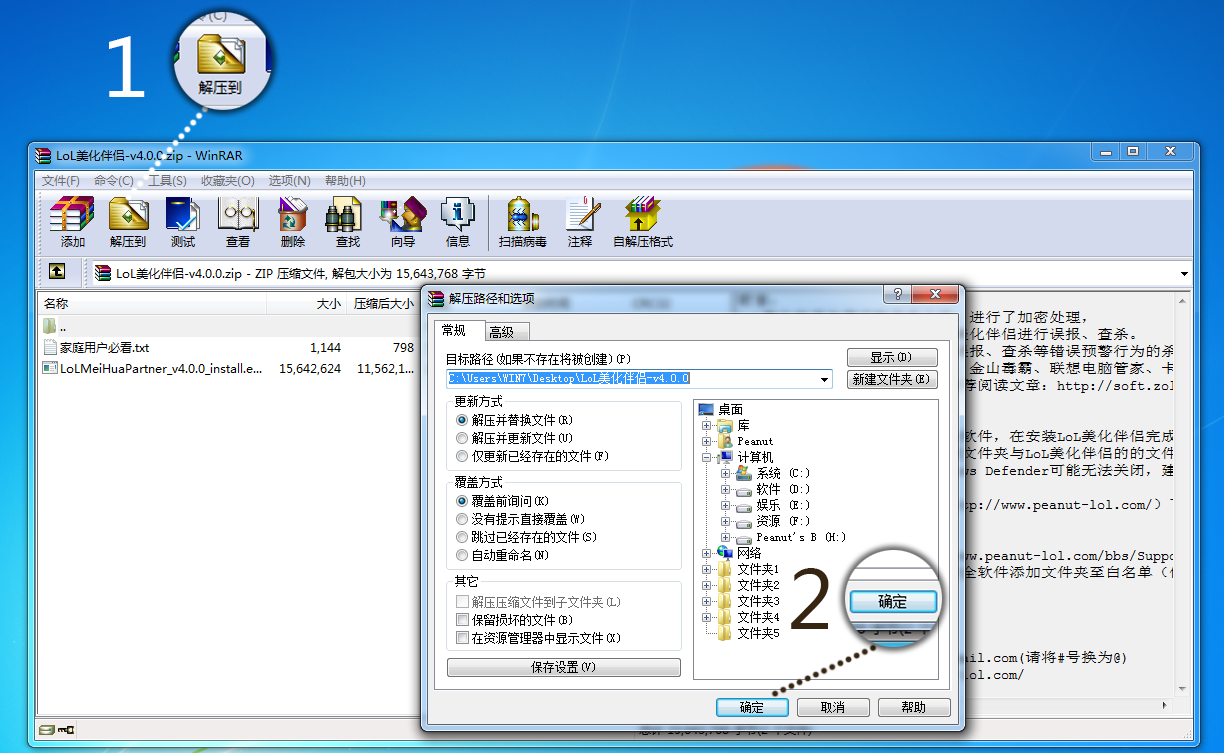
Task: Enable 保留损坏的文件 checkbox
Action: point(462,620)
